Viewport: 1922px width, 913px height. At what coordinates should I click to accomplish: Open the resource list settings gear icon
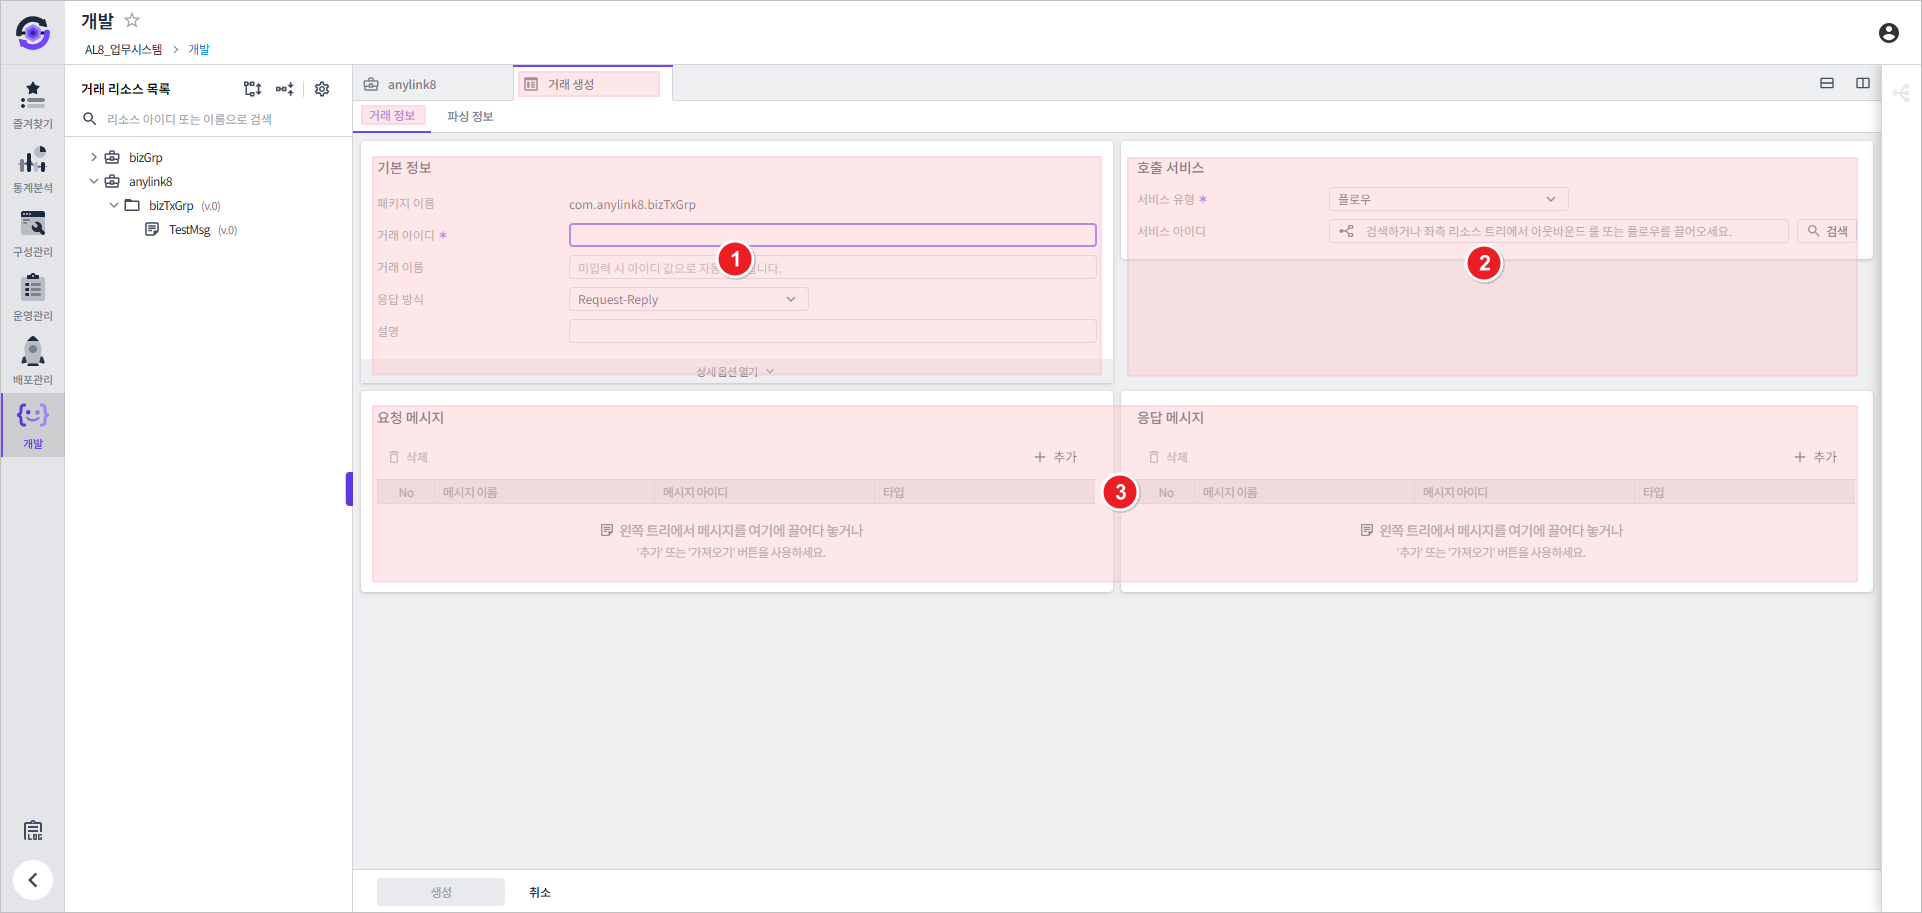(322, 89)
